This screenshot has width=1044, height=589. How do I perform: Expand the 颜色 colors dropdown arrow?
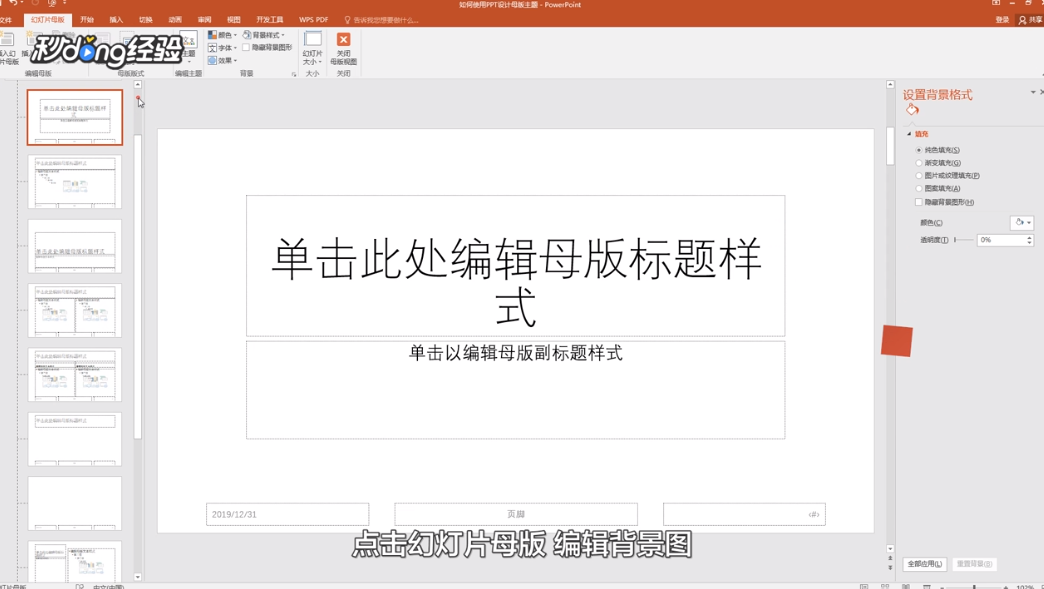point(235,35)
